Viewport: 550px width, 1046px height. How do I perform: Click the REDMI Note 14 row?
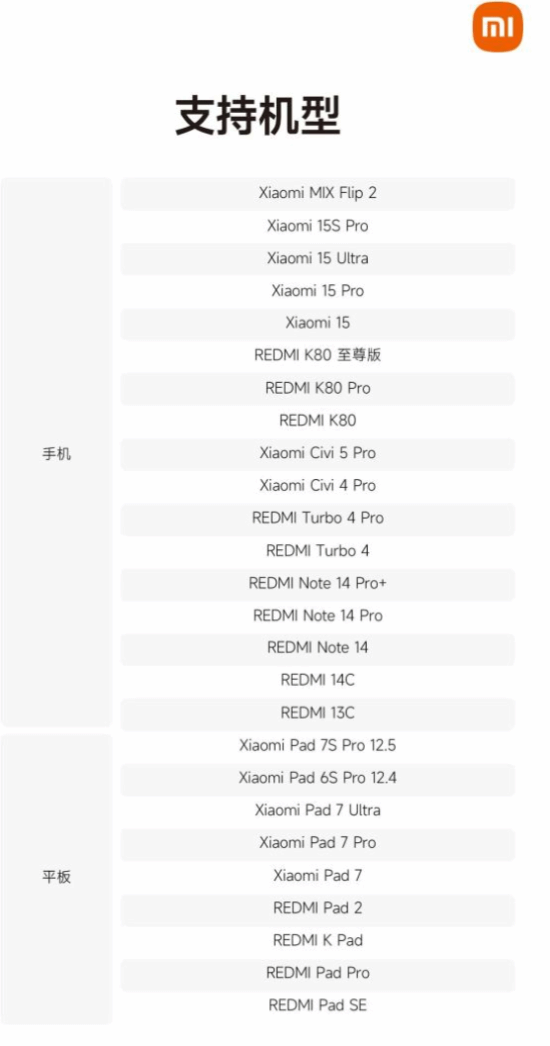(x=318, y=648)
